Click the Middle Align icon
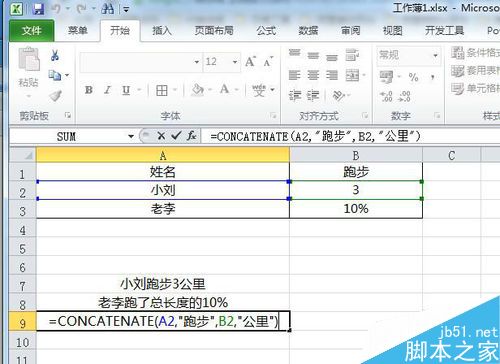The image size is (500, 364). [x=313, y=55]
